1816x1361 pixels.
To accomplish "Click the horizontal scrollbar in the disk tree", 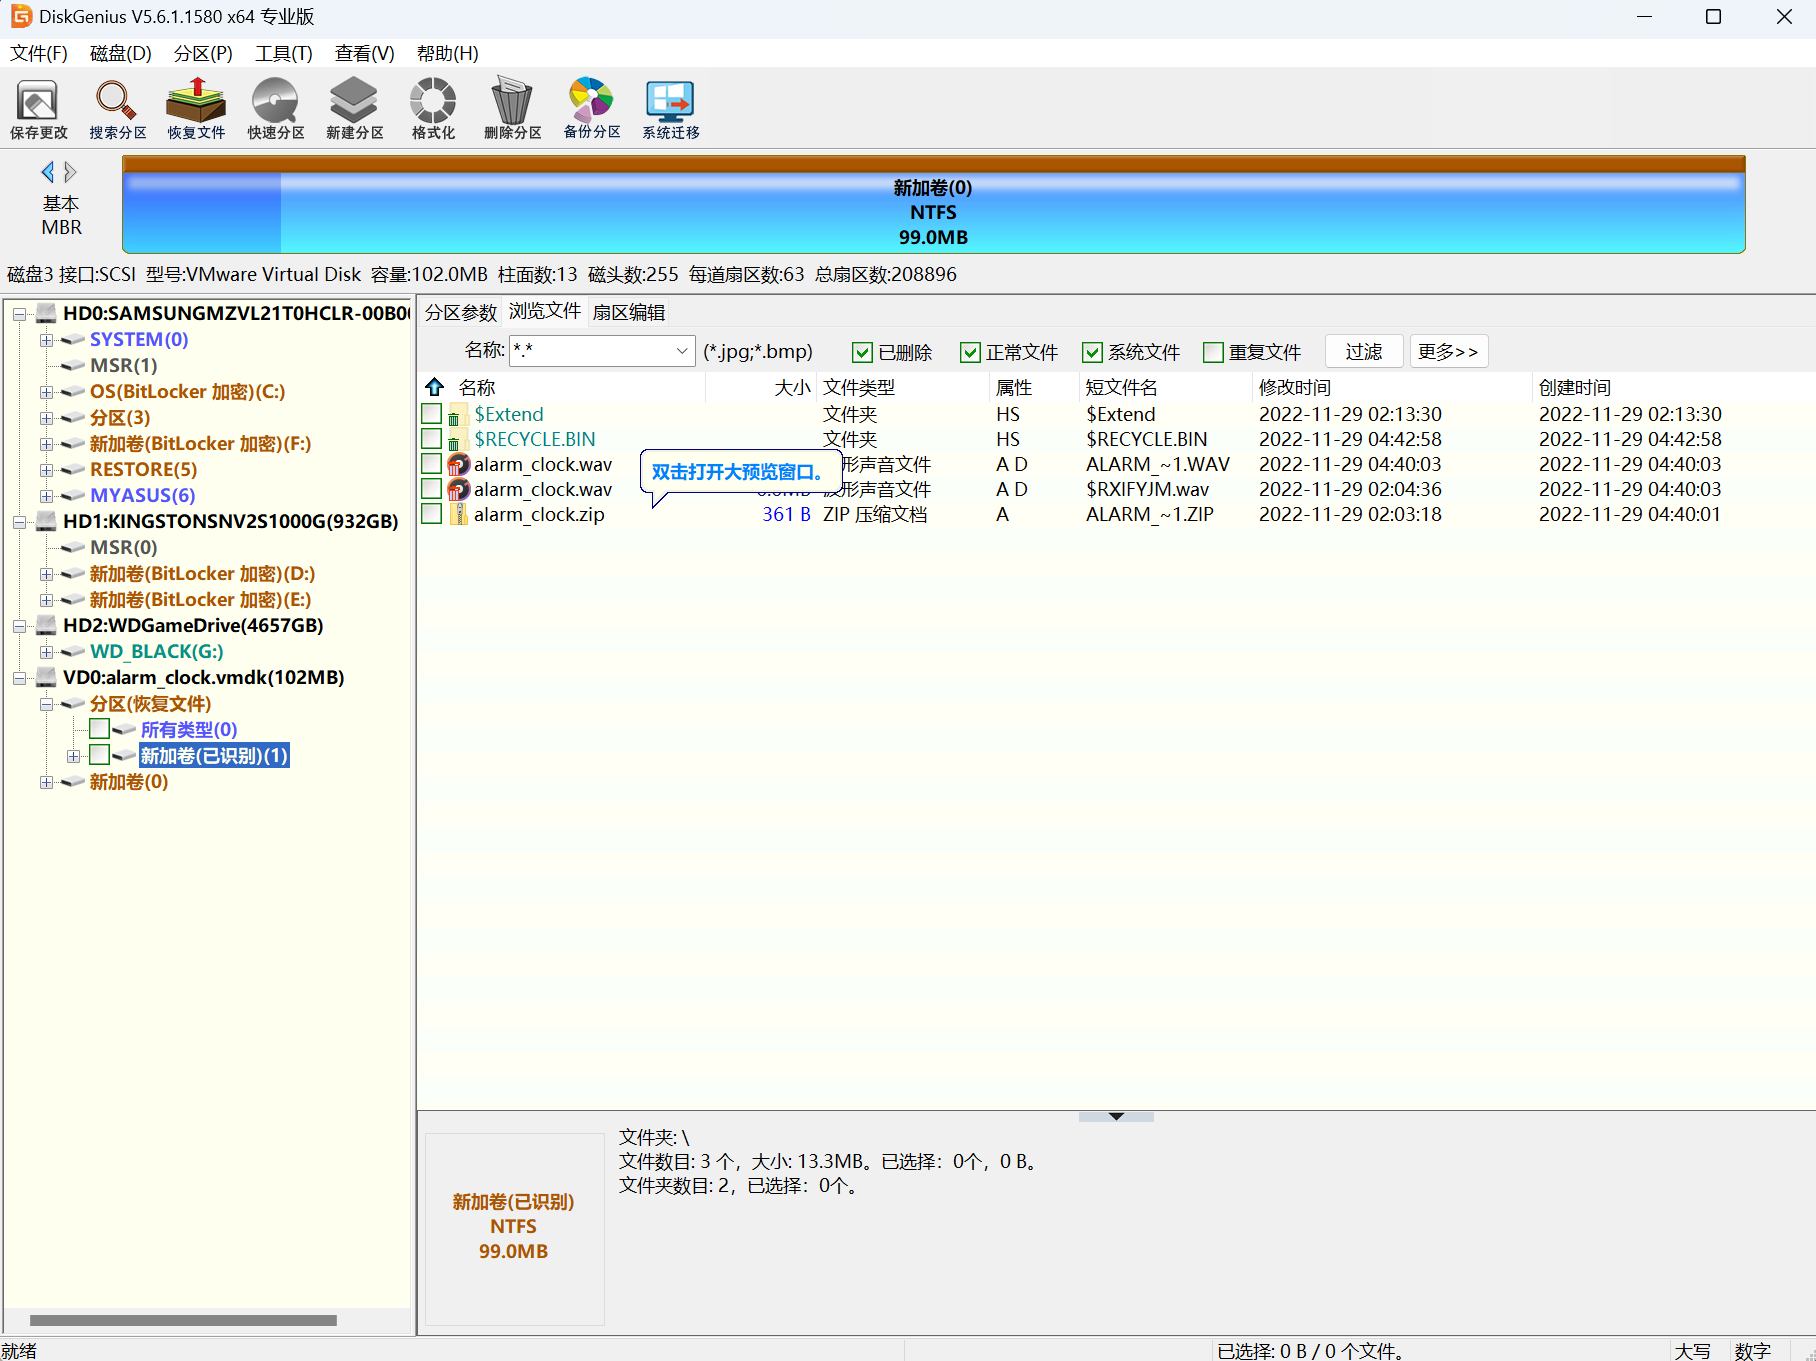I will pos(184,1320).
